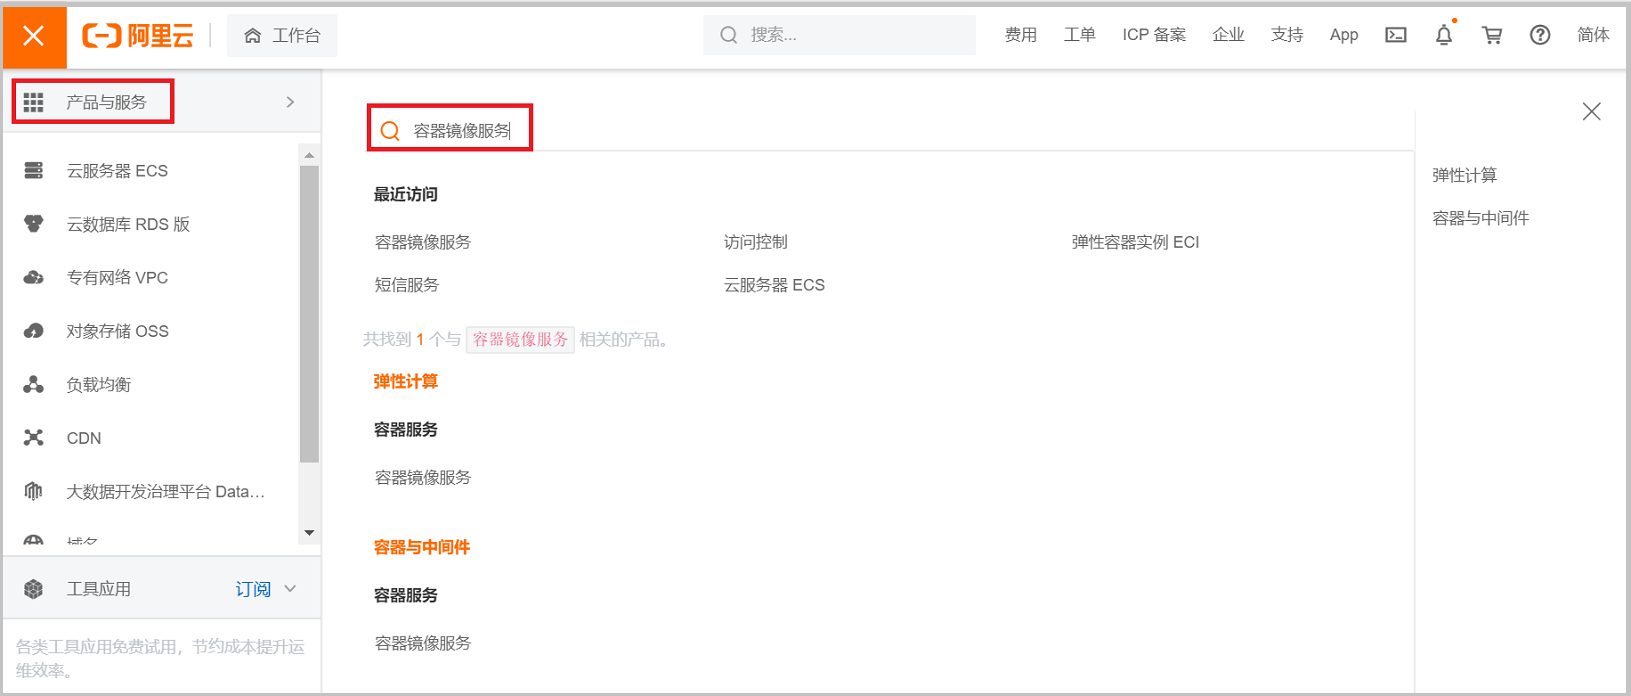Open recent 云服务器 ECS in panel

(x=774, y=285)
